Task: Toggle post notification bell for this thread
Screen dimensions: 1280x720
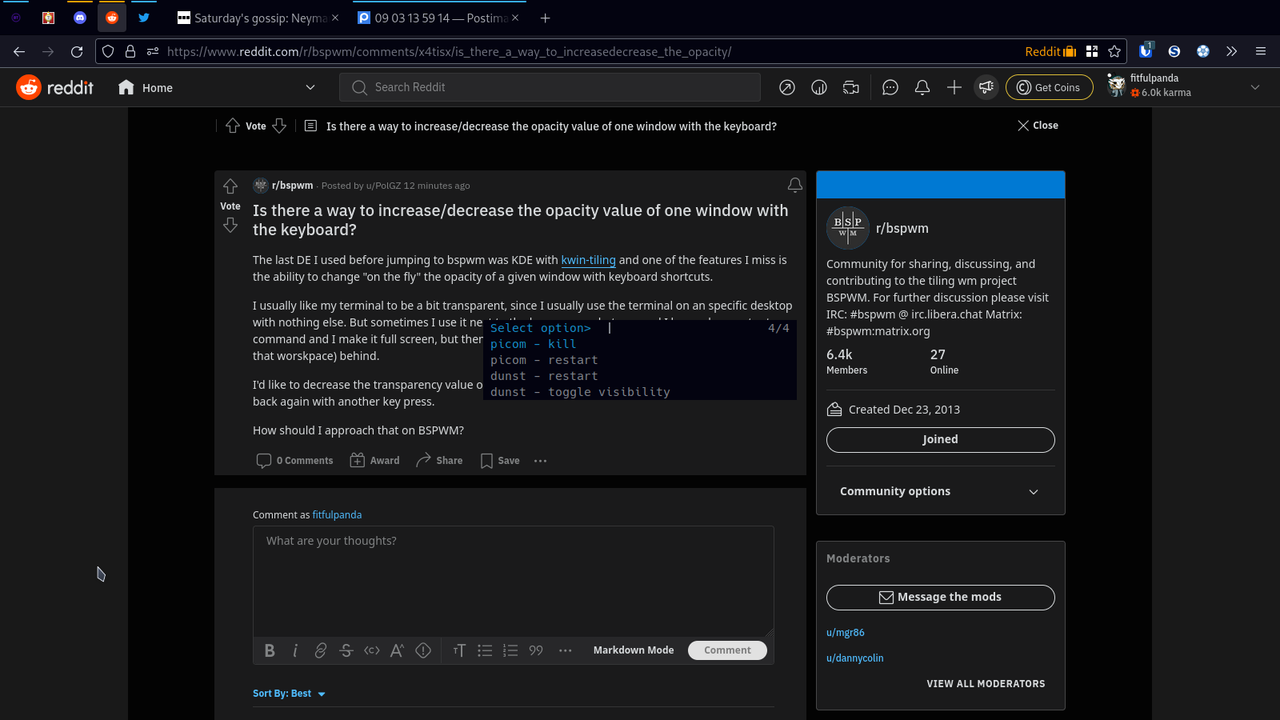Action: 795,185
